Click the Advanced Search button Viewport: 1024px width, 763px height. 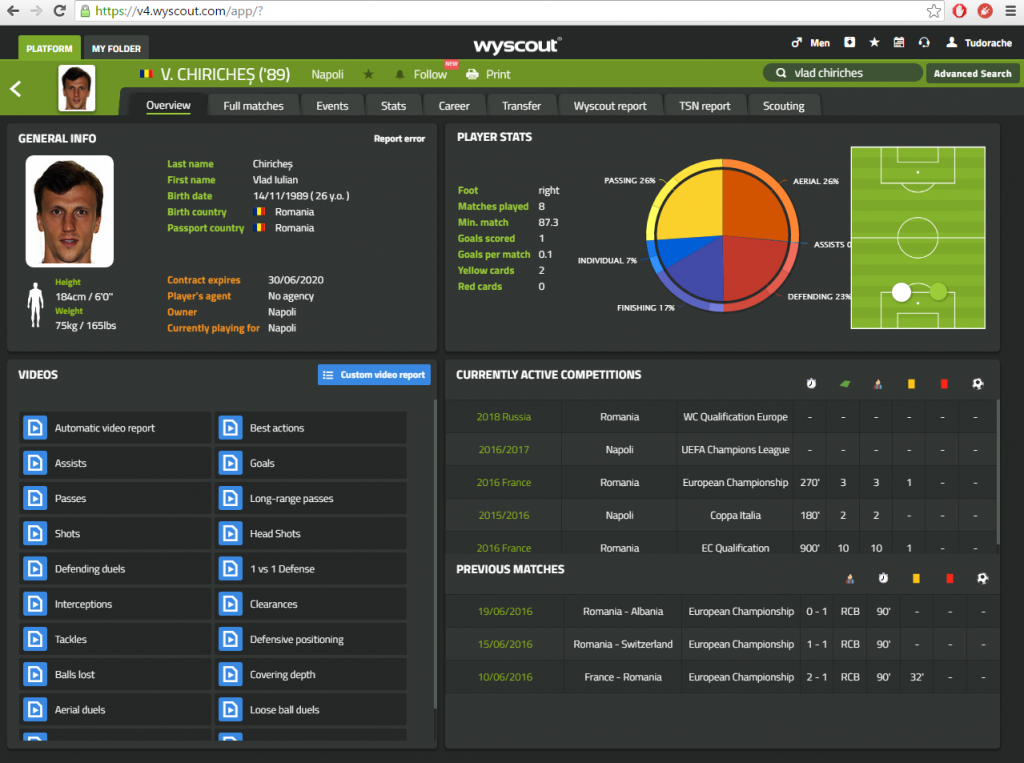click(972, 73)
